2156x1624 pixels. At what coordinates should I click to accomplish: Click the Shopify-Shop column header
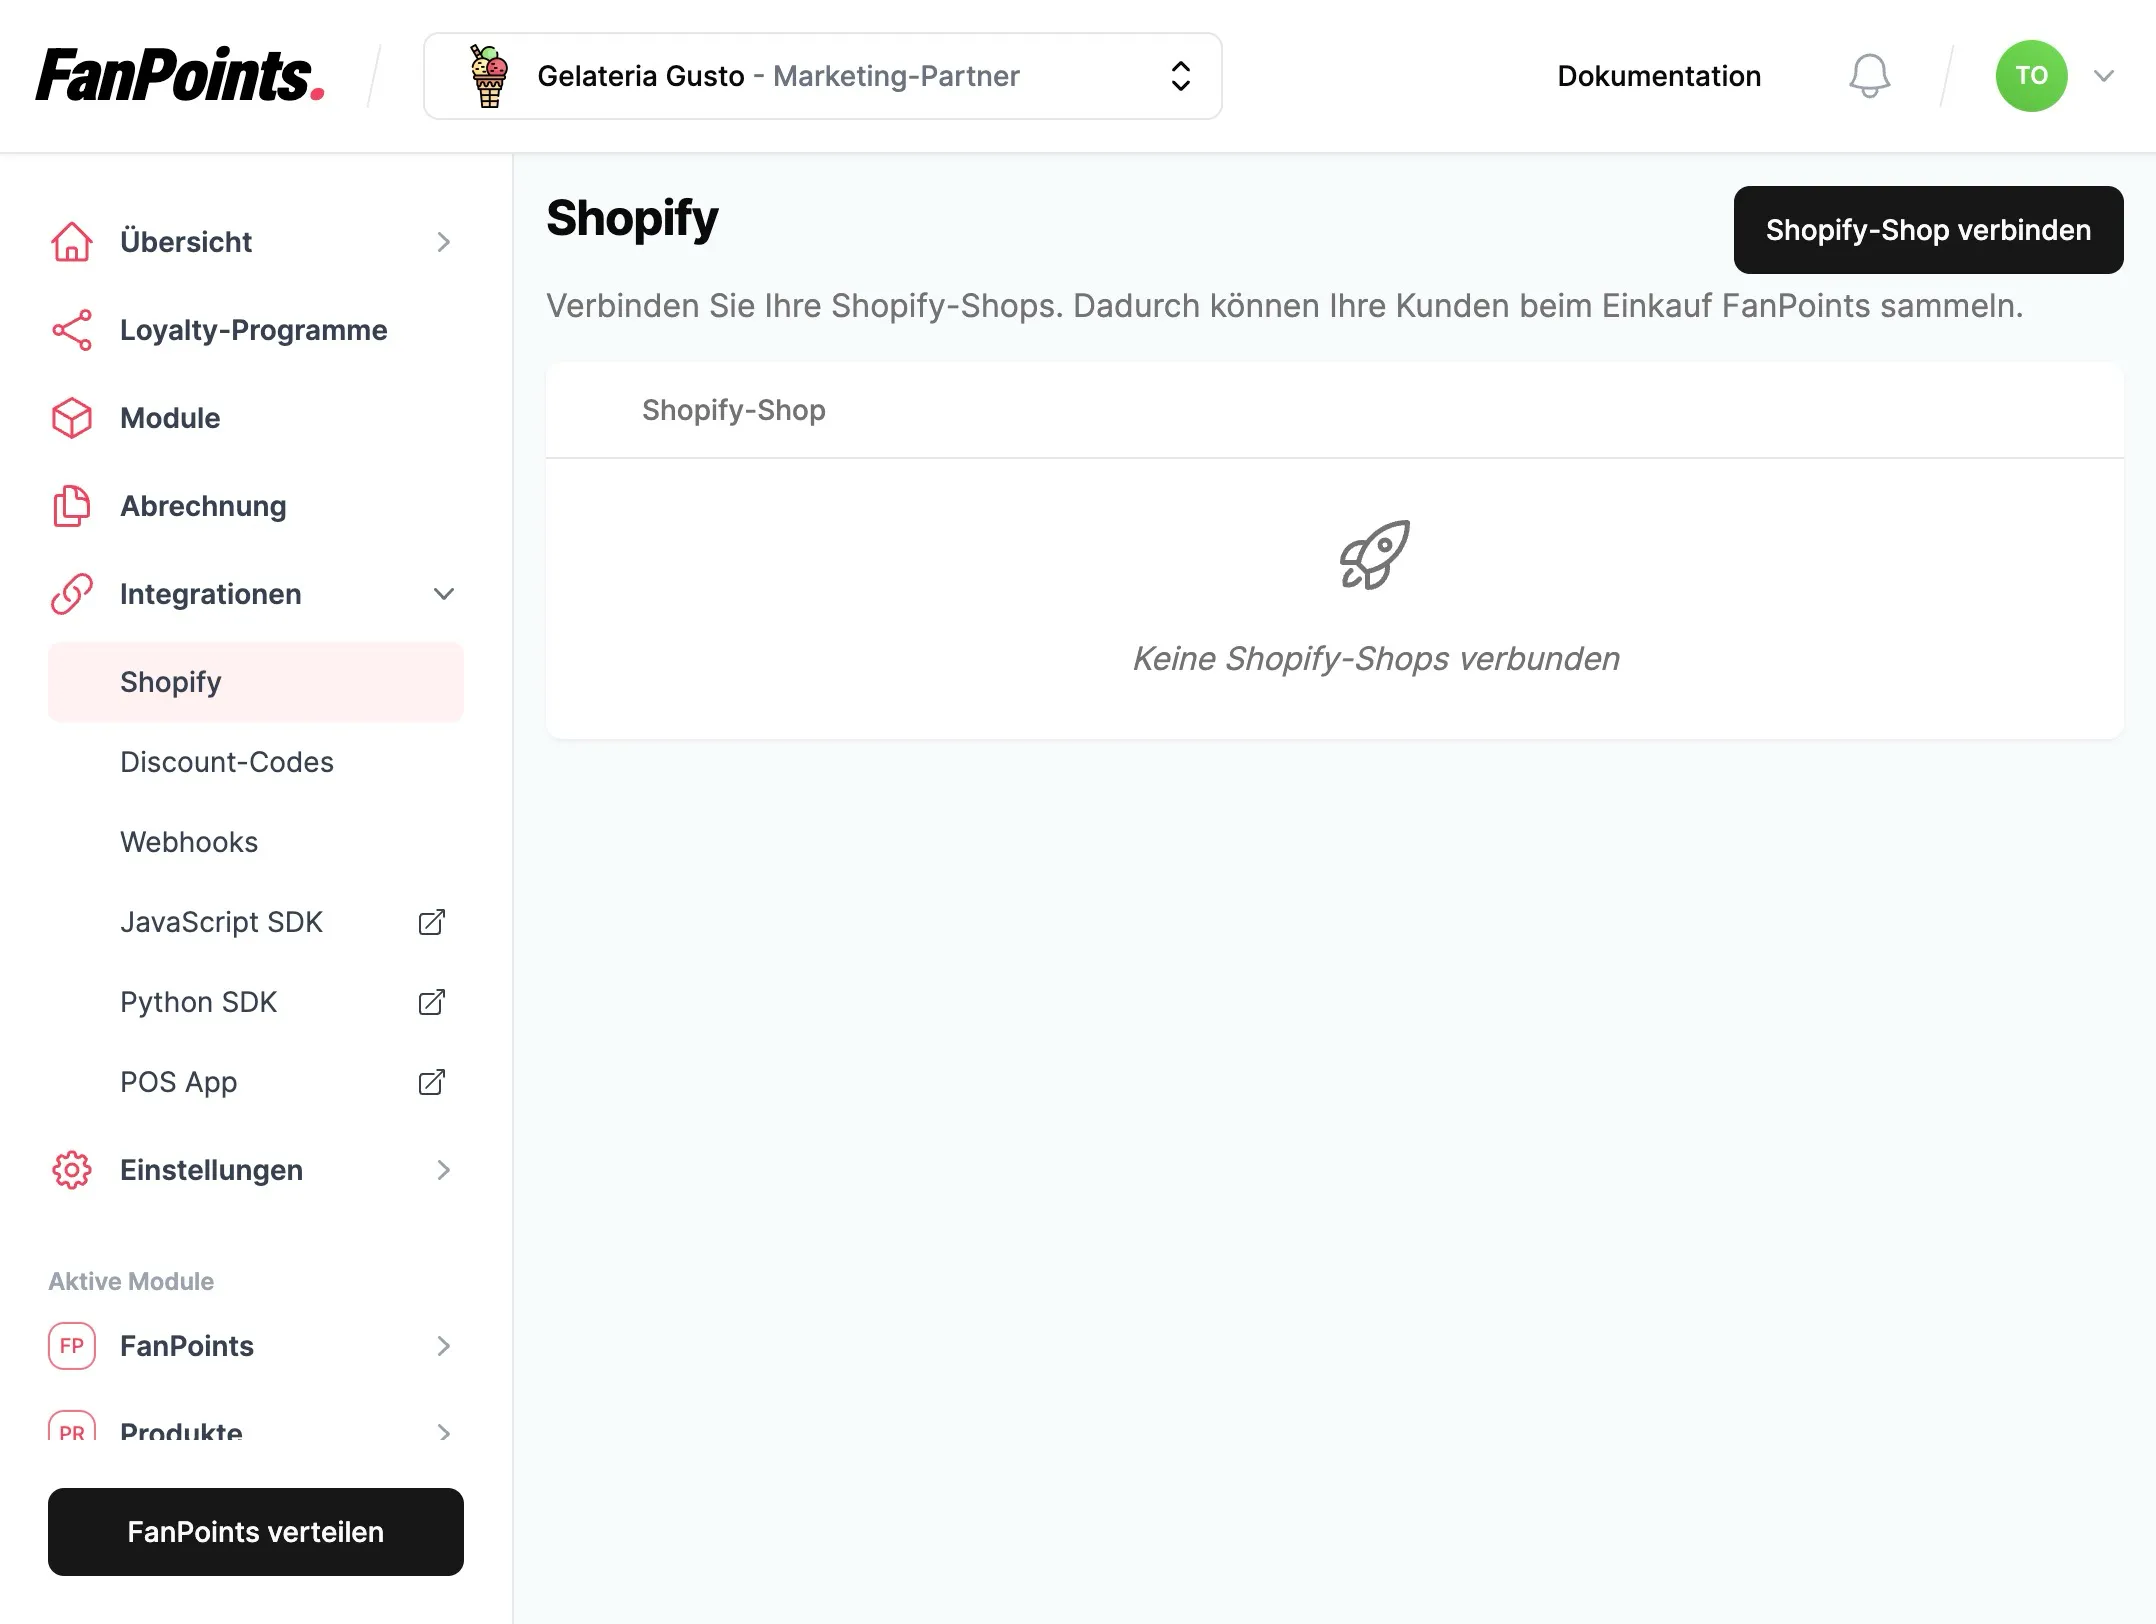[x=734, y=410]
